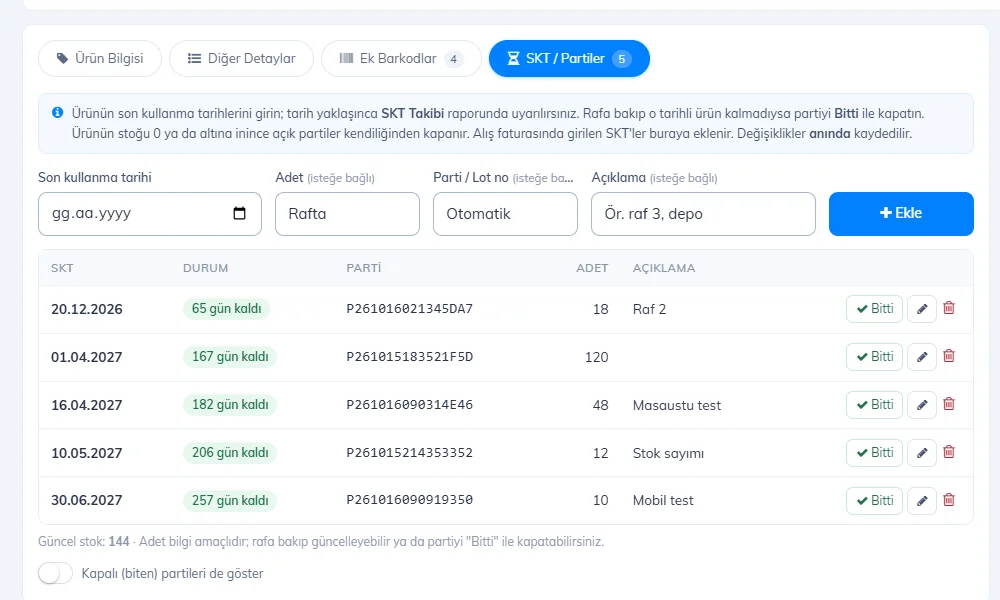Click the PARTİ column header
The width and height of the screenshot is (1000, 600).
pyautogui.click(x=364, y=268)
